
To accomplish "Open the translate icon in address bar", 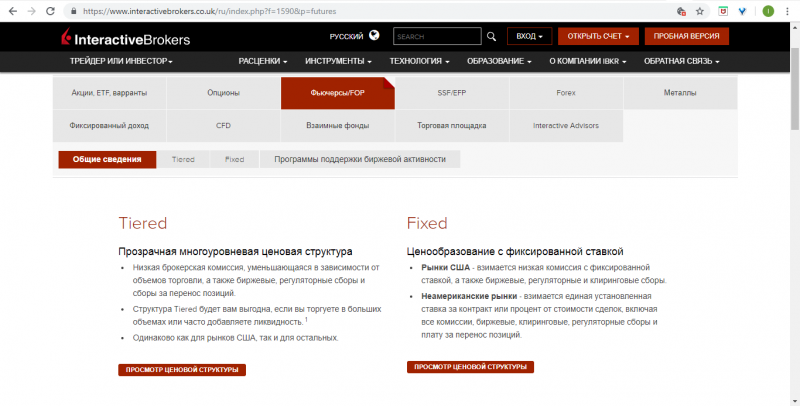I will click(681, 11).
